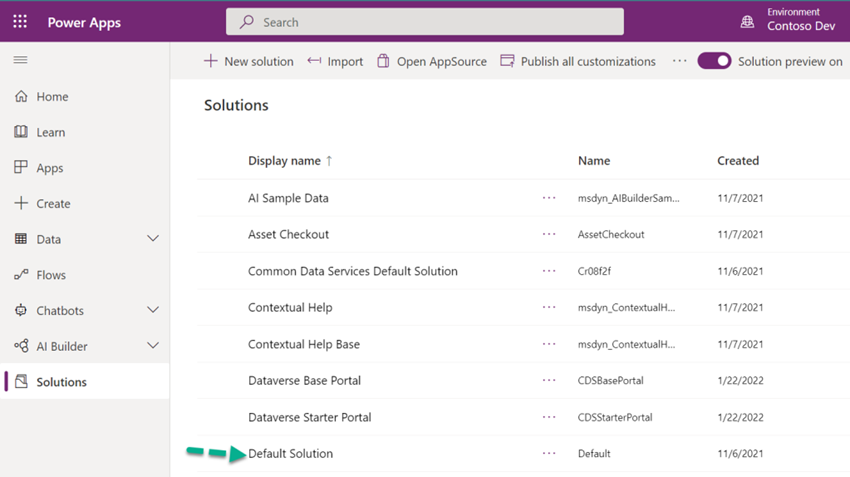This screenshot has height=477, width=850.
Task: Open the AI Sample Data solution
Action: point(288,198)
